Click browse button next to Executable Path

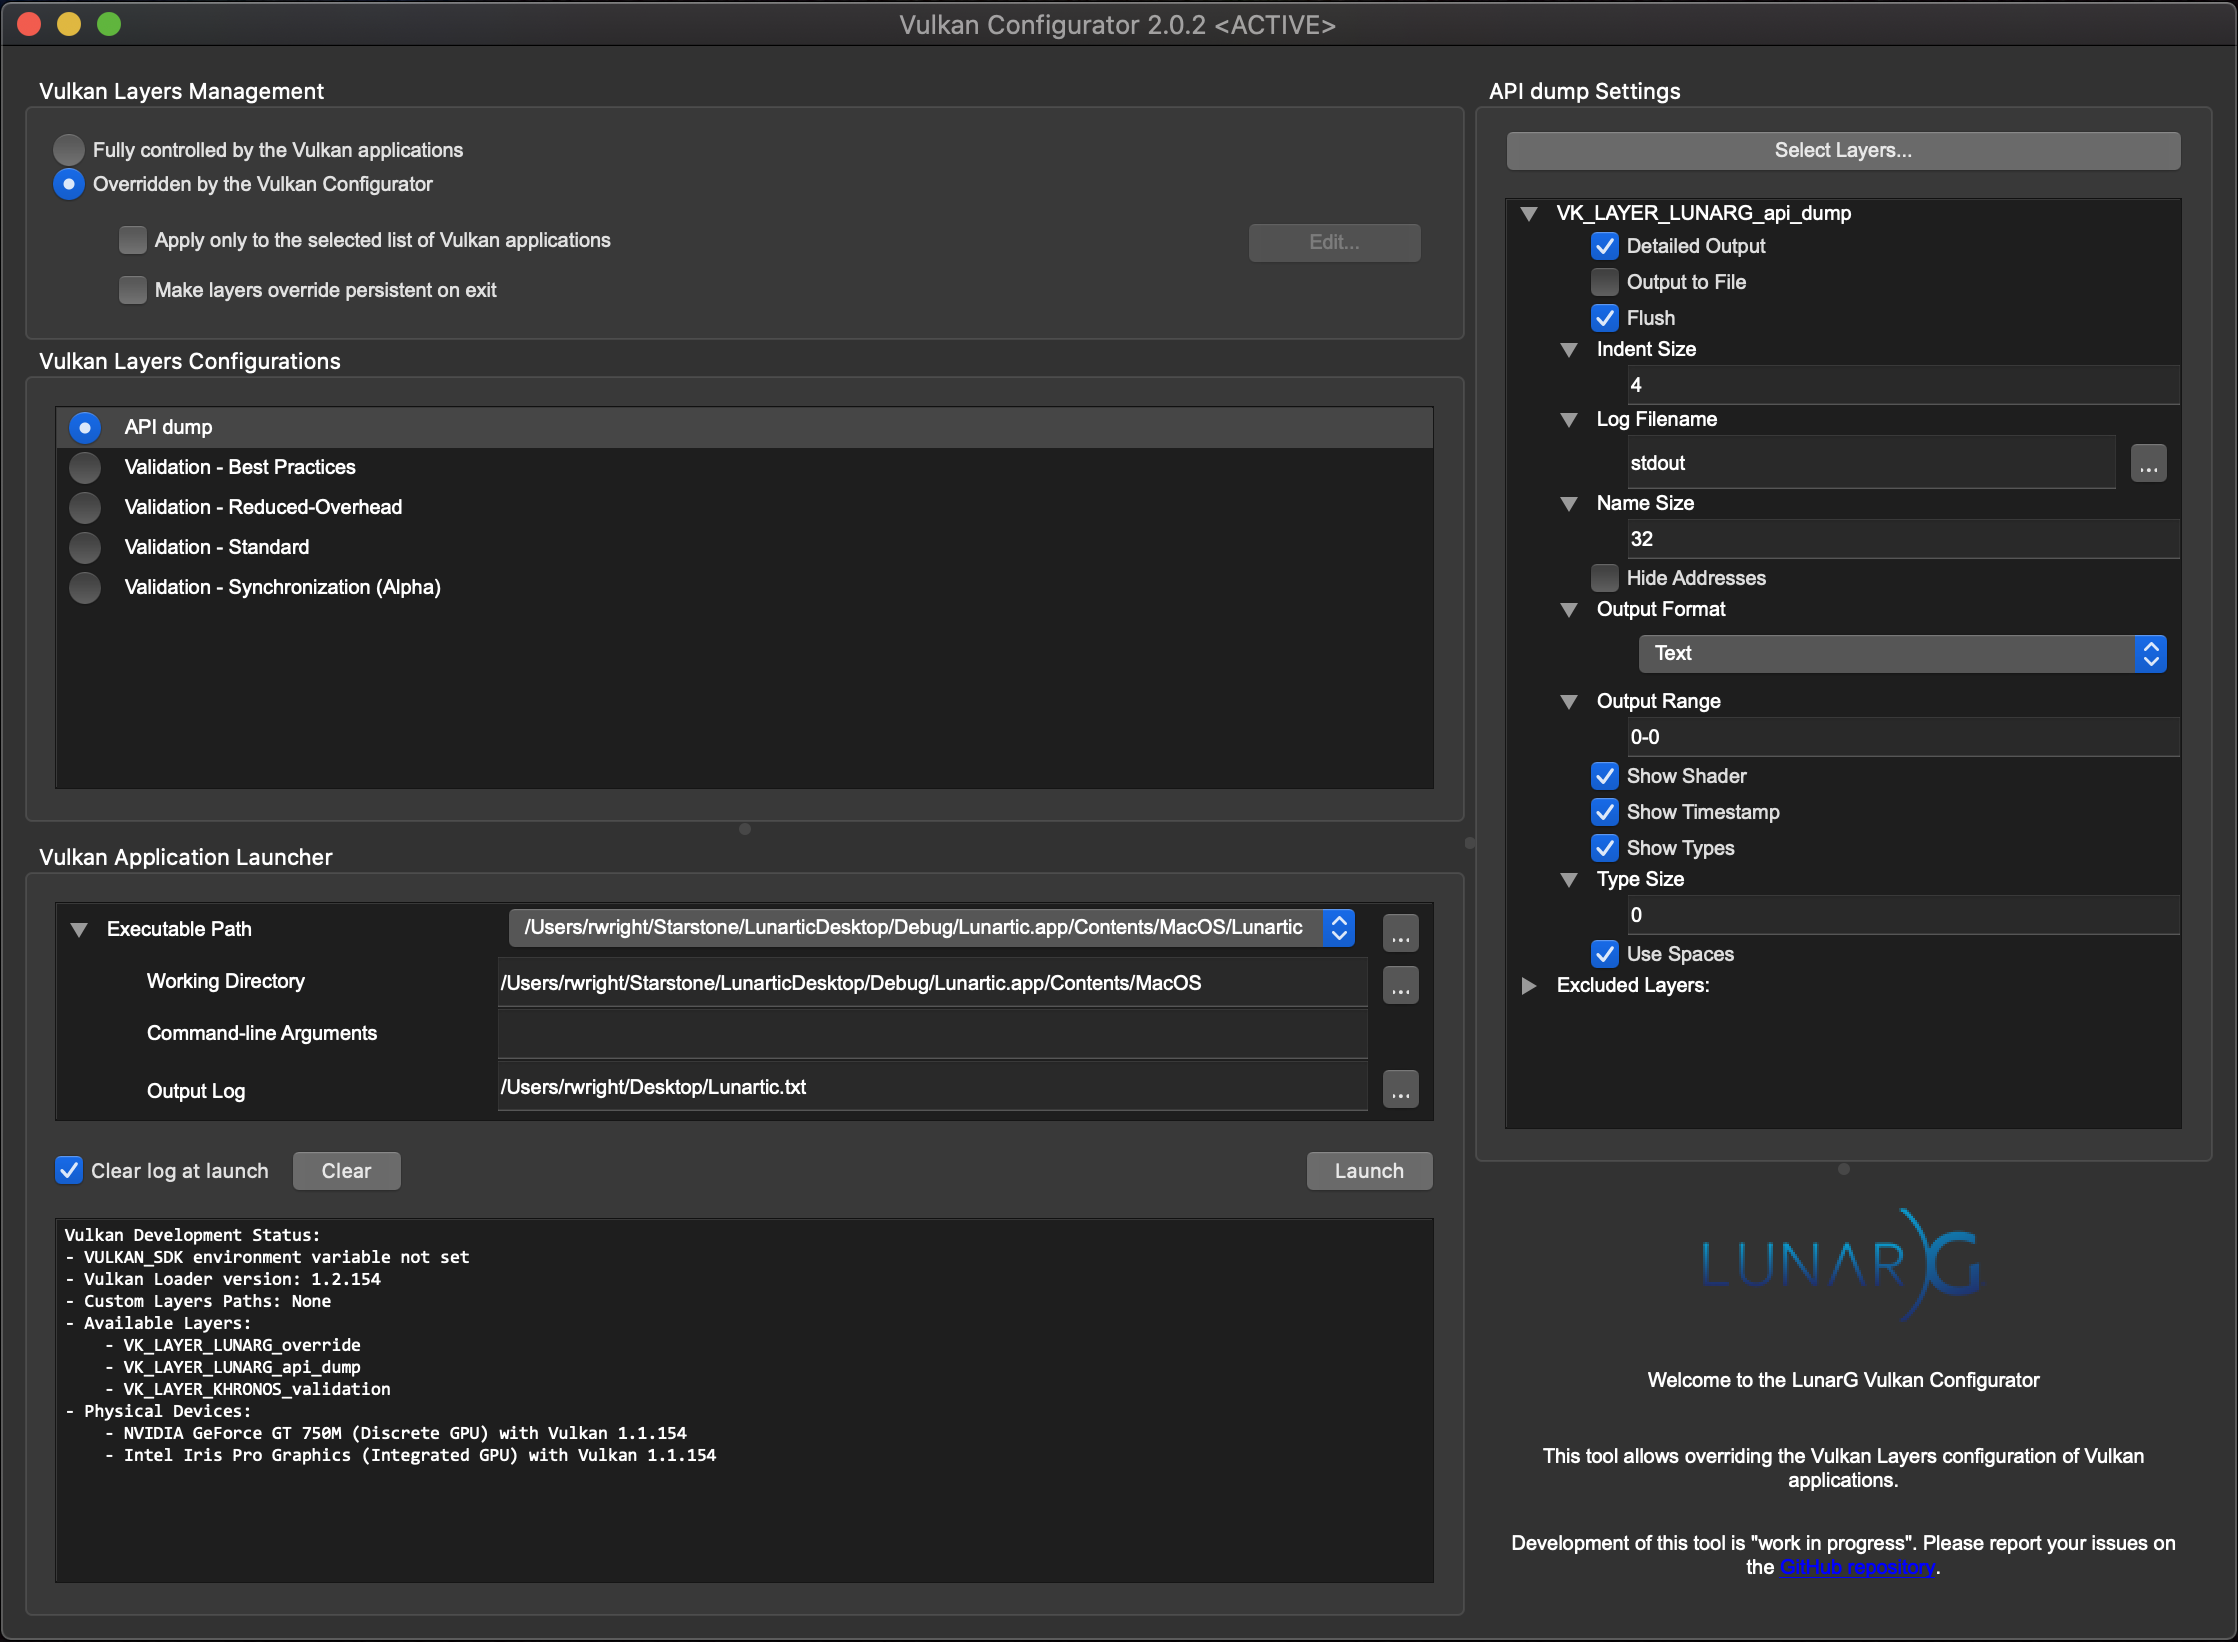point(1400,932)
